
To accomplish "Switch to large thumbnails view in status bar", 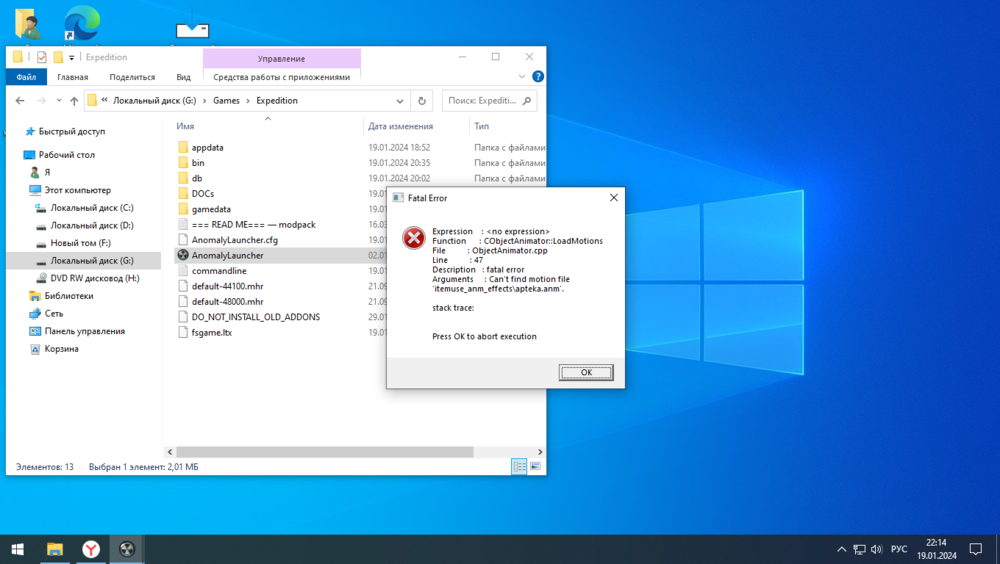I will [534, 467].
